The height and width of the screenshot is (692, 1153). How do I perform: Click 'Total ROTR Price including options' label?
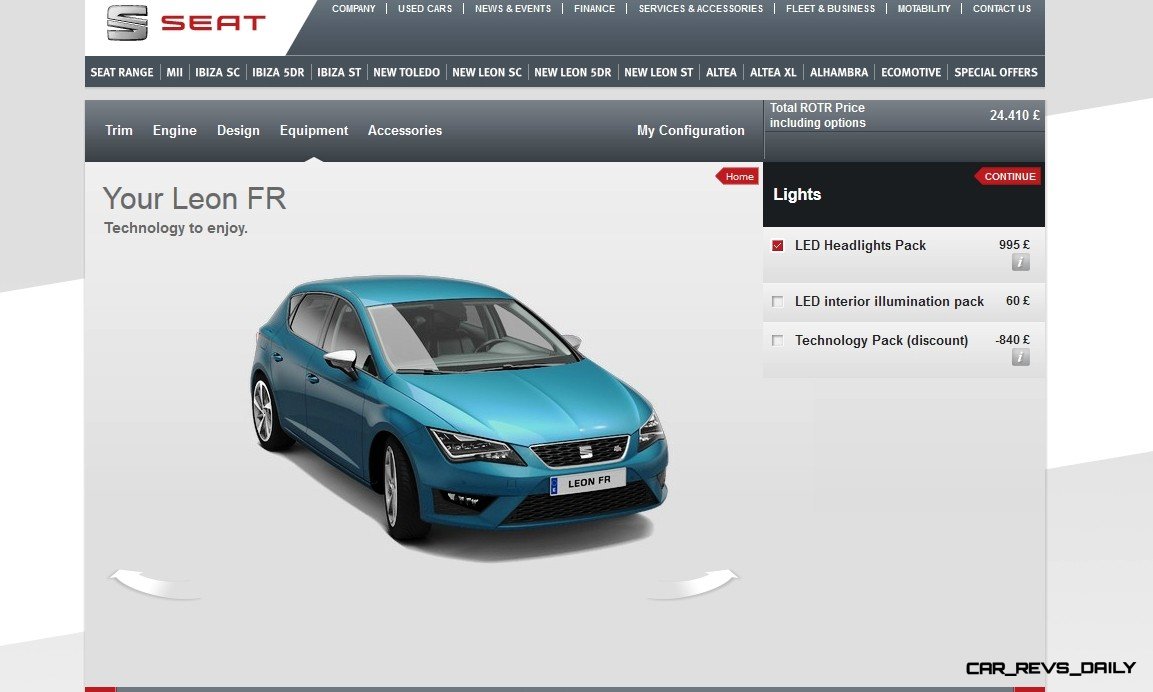point(818,115)
